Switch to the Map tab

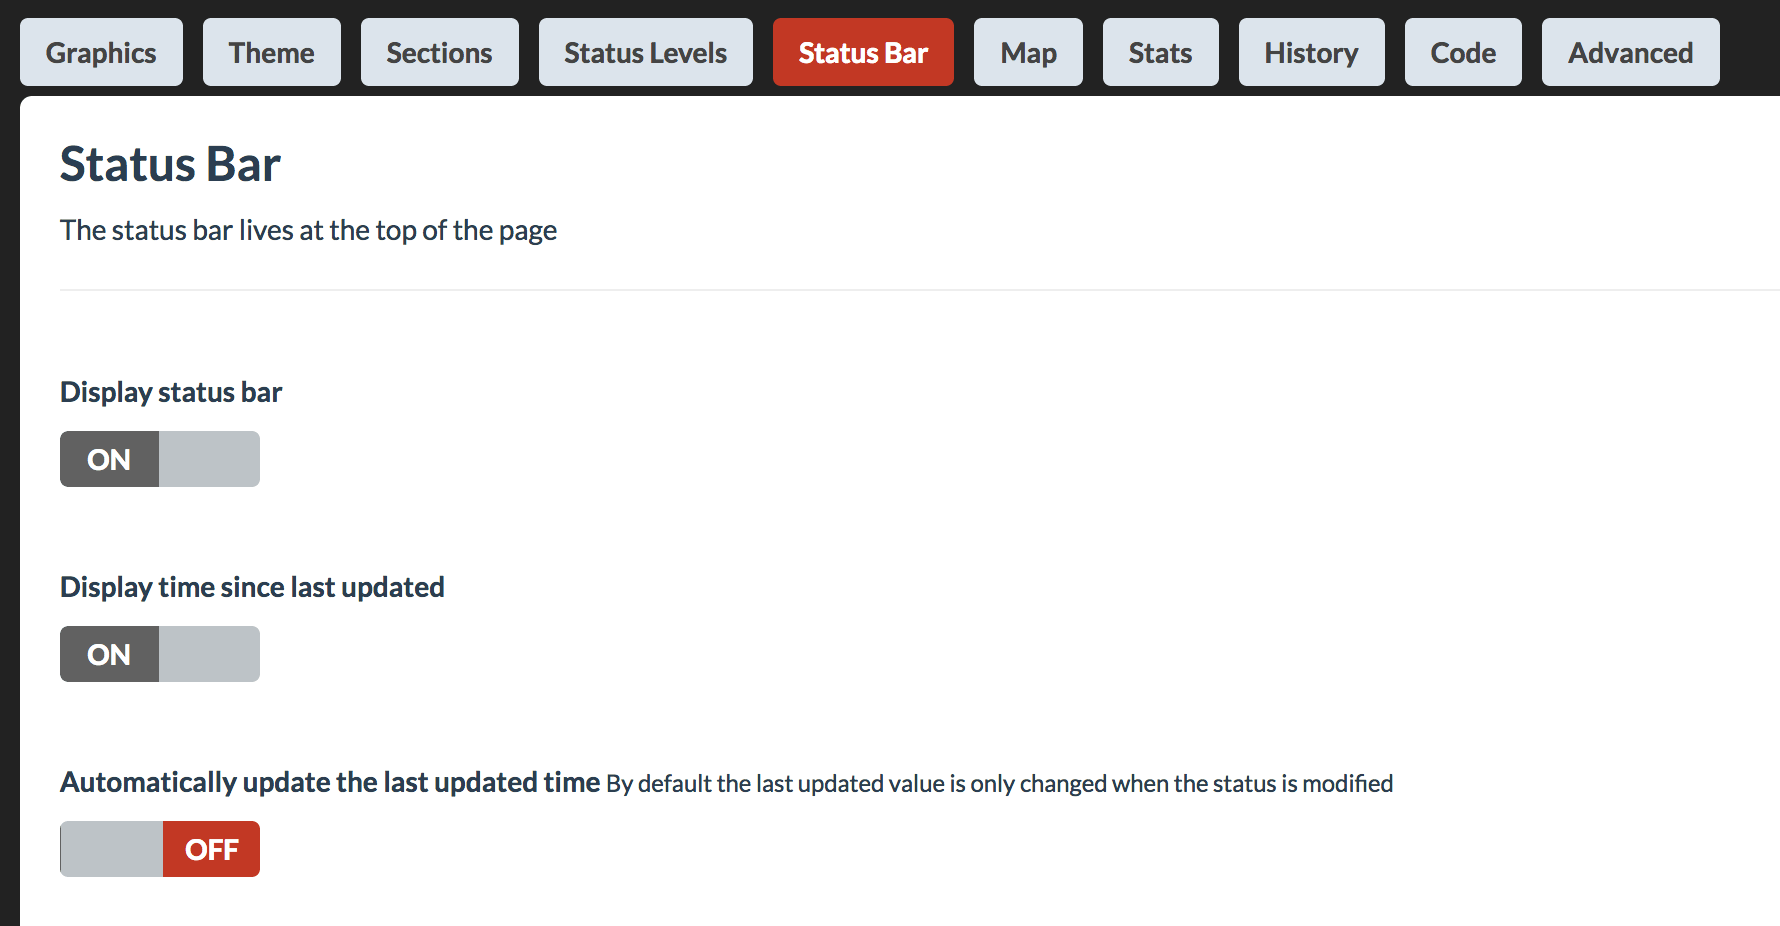(x=1028, y=52)
